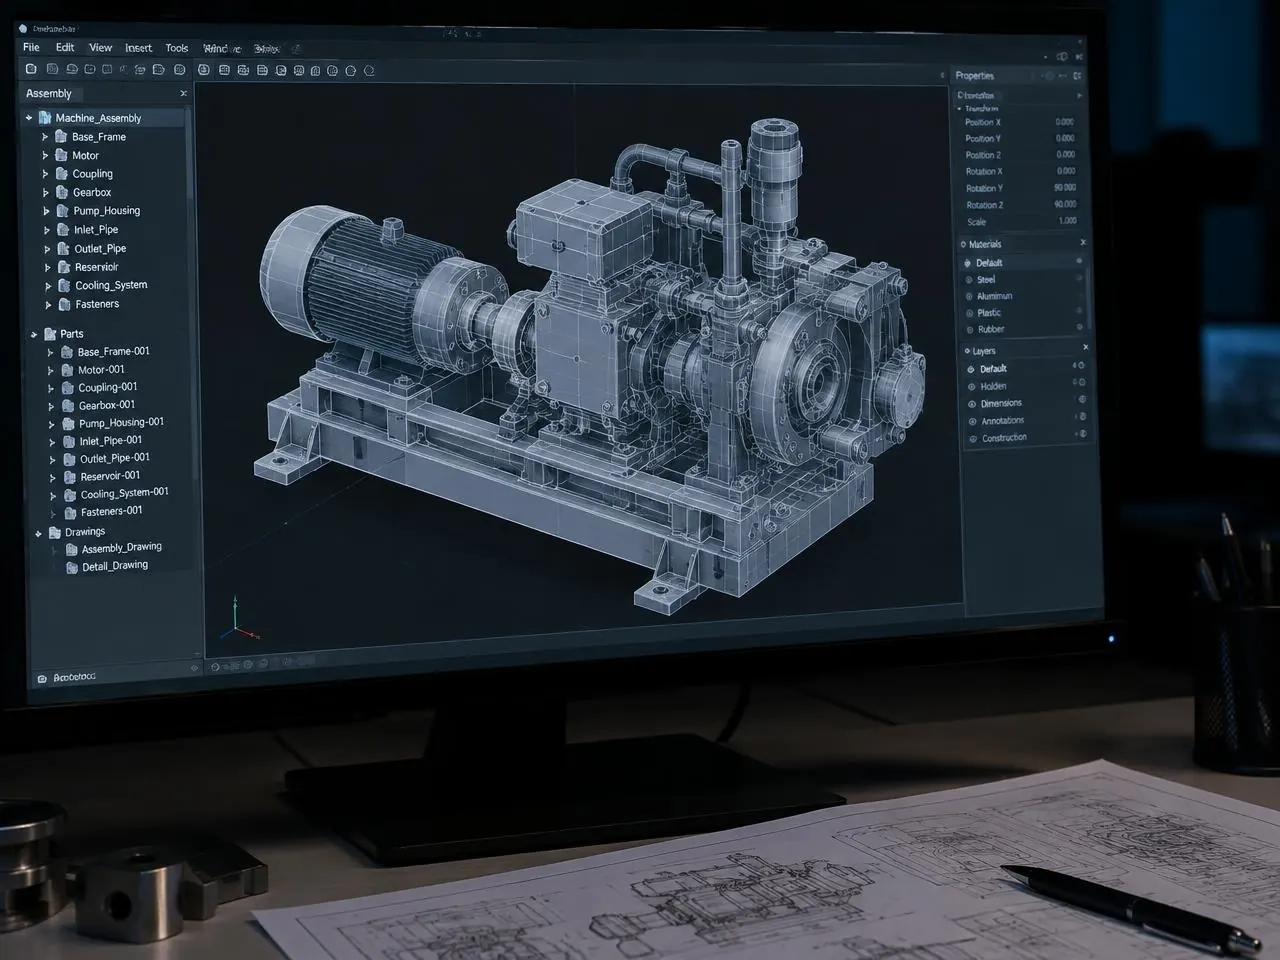Close the Layers section
Image resolution: width=1280 pixels, height=960 pixels.
click(1085, 347)
